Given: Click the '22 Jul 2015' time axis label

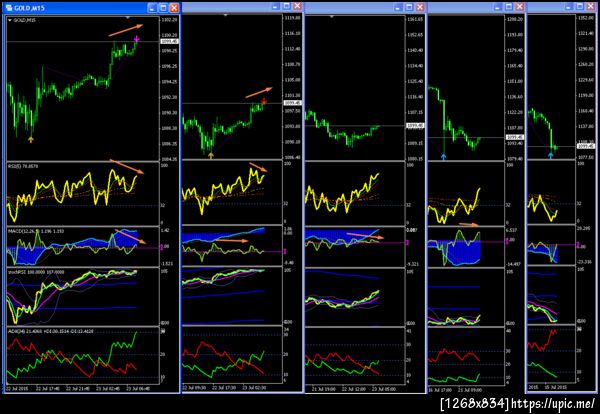Looking at the screenshot, I should click(17, 388).
